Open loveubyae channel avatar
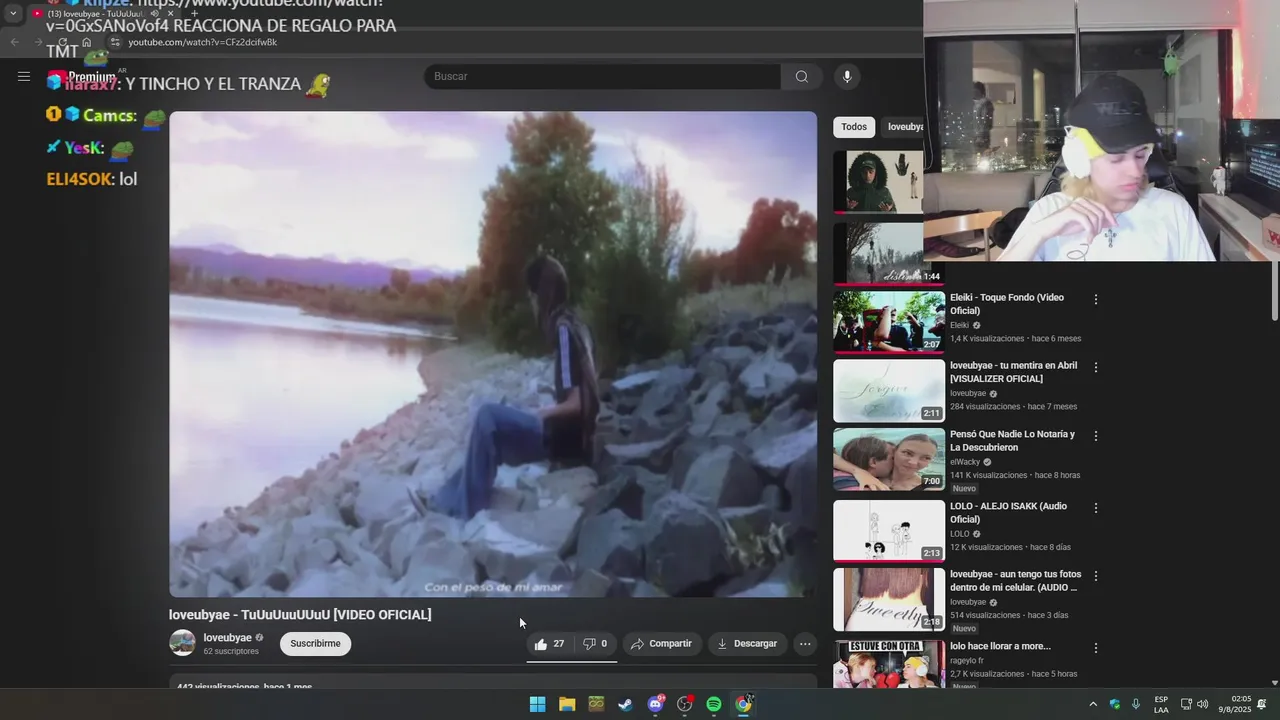The height and width of the screenshot is (720, 1280). coord(182,643)
